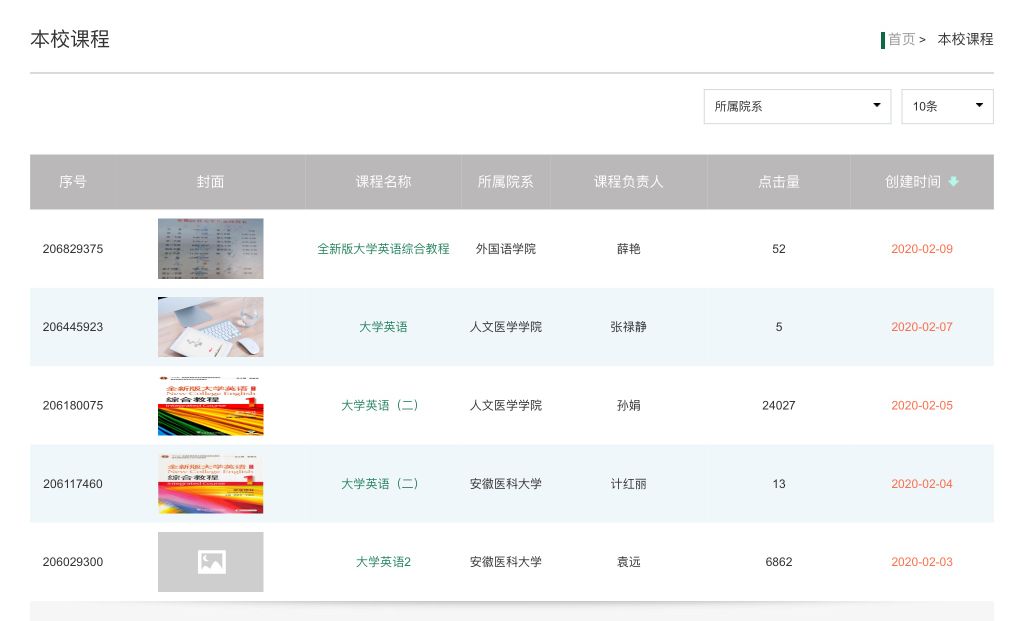1024x621 pixels.
Task: Open the 全新版大学英语综合教程 course link
Action: [x=383, y=249]
